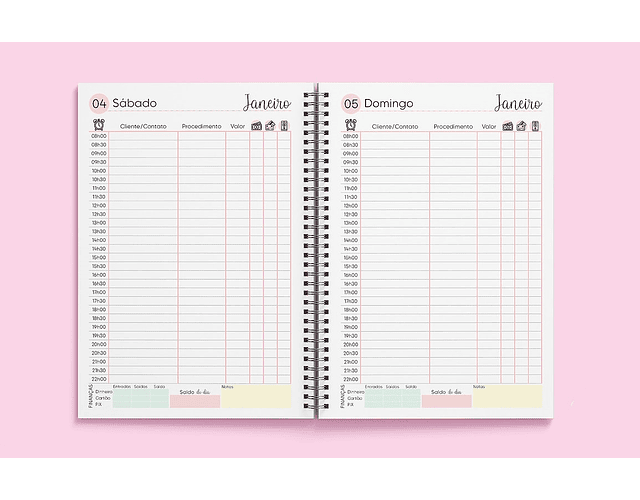Click the pink Saldo do dia box on Sábado
The image size is (640, 500).
coord(194,400)
